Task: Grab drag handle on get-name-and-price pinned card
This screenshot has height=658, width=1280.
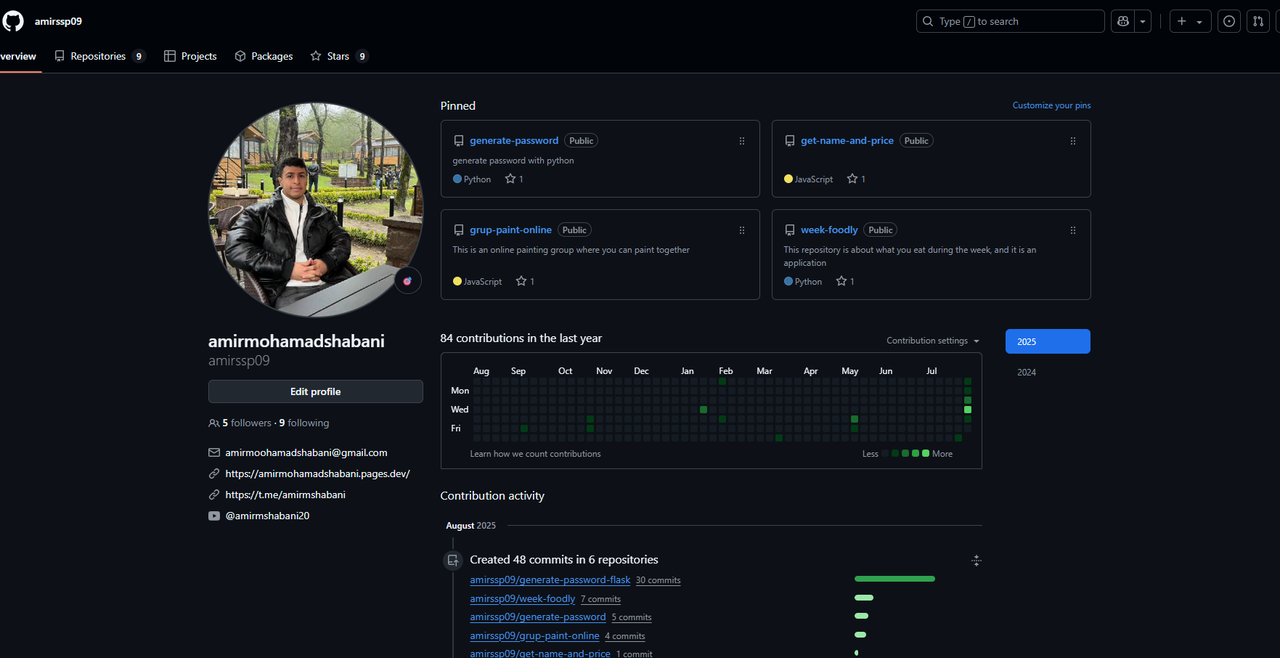Action: (x=1073, y=141)
